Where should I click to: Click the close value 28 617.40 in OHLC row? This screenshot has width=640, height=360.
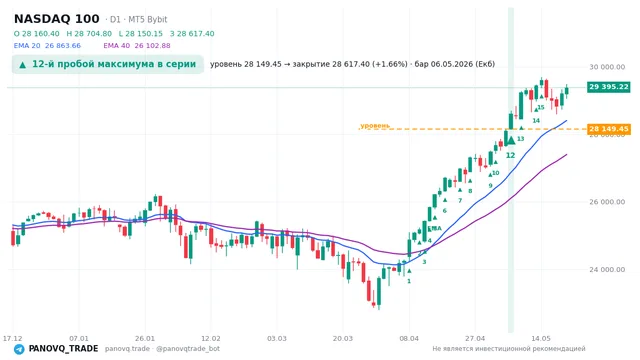[192, 33]
